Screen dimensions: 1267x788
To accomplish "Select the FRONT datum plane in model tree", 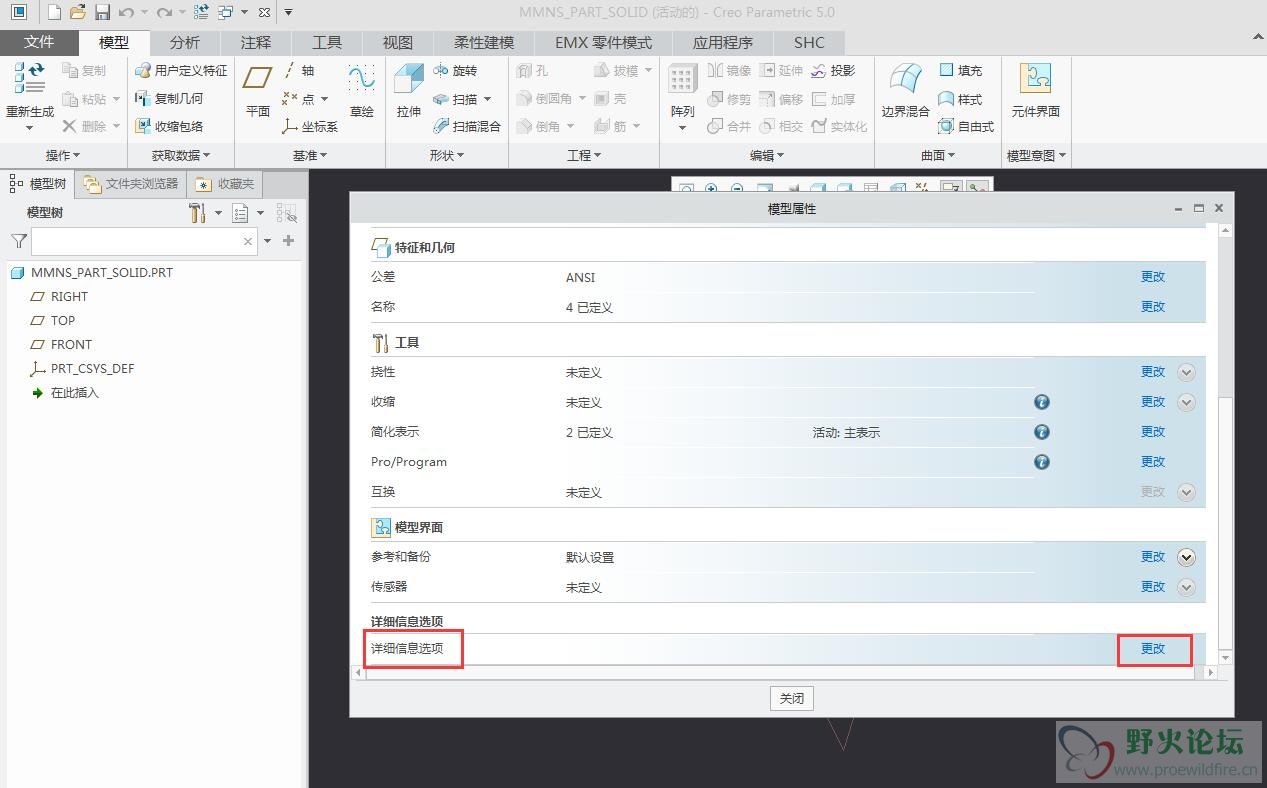I will click(x=71, y=344).
